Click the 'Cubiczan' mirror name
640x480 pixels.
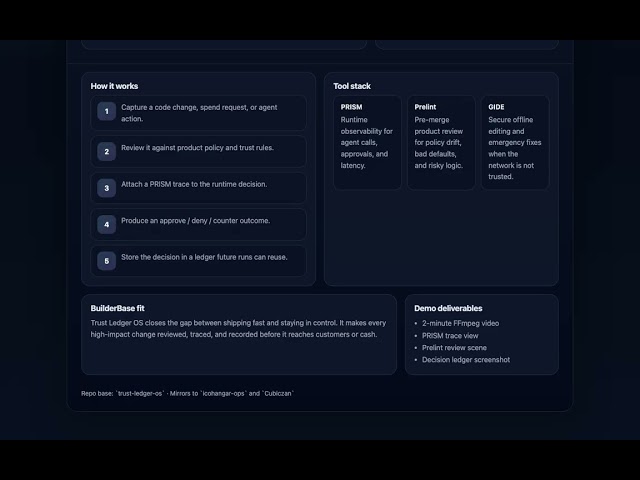[278, 393]
